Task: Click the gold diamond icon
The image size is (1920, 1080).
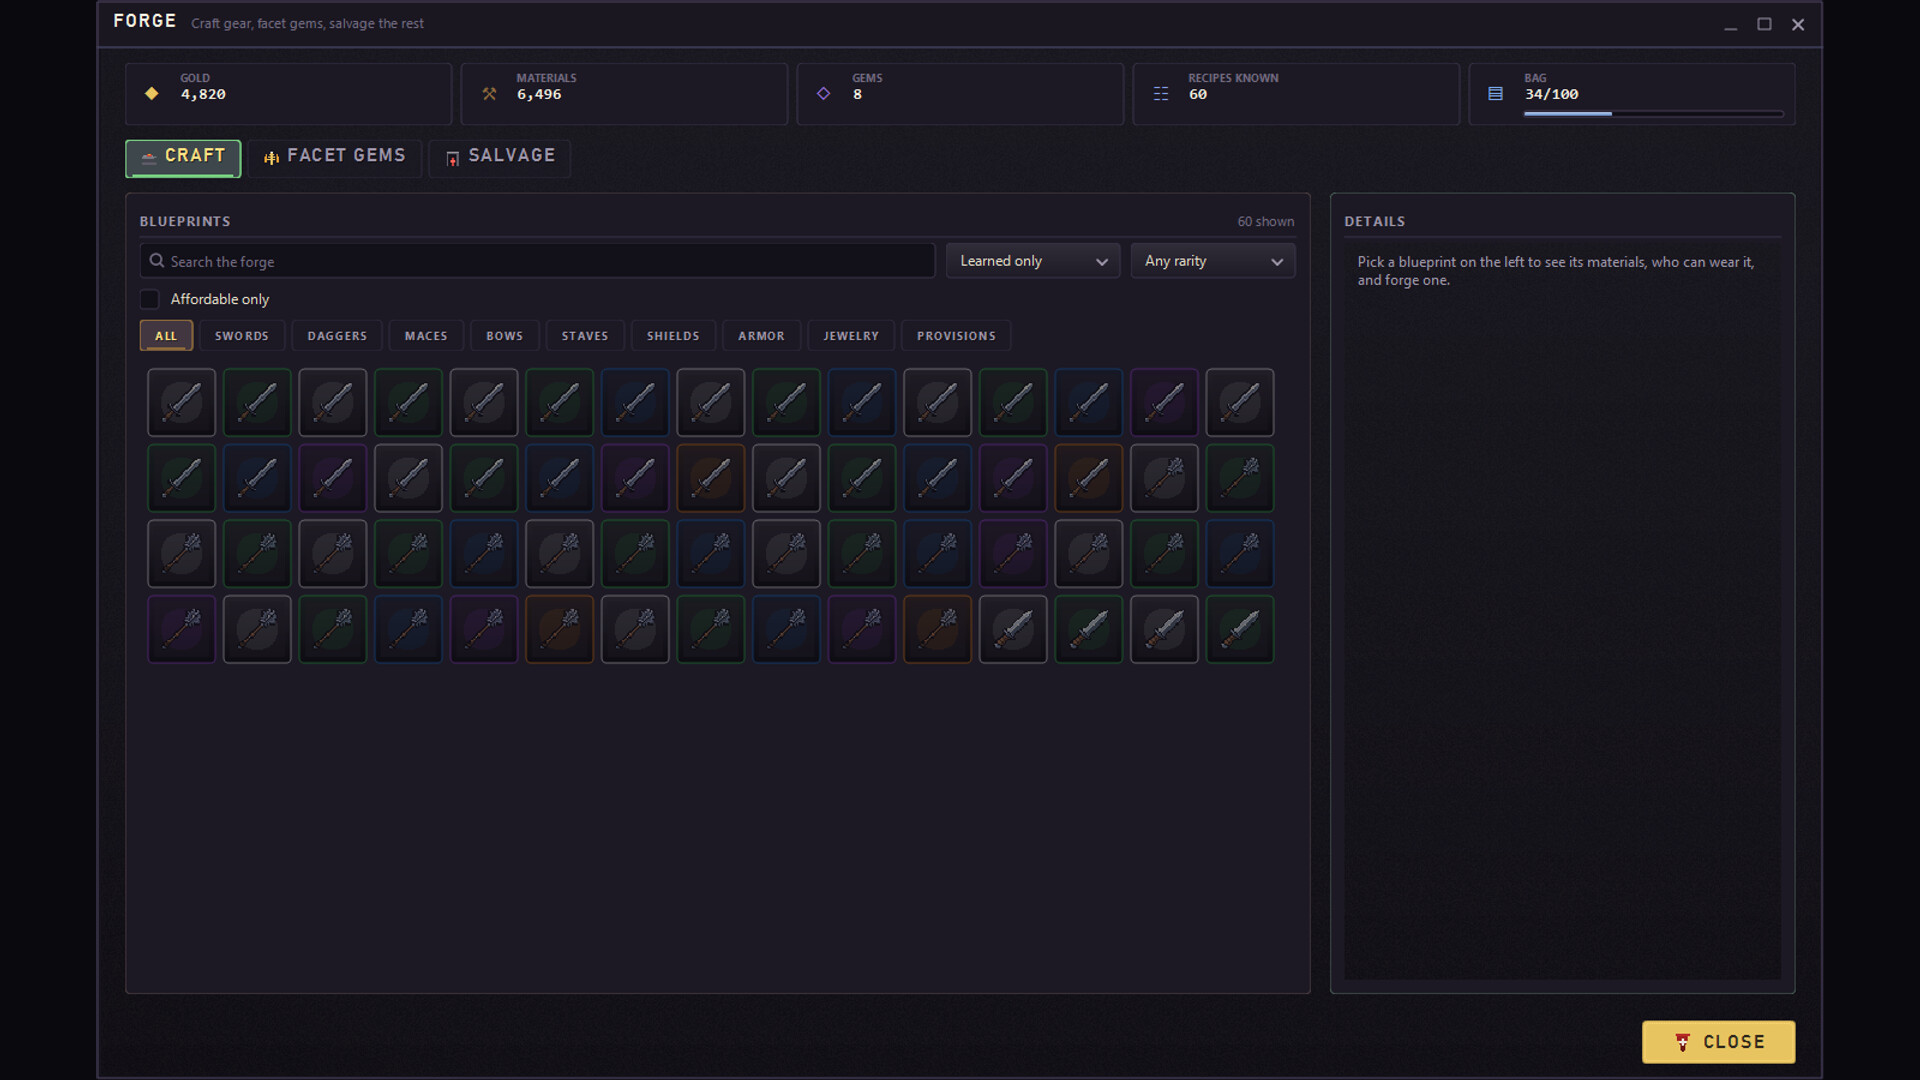Action: click(152, 93)
